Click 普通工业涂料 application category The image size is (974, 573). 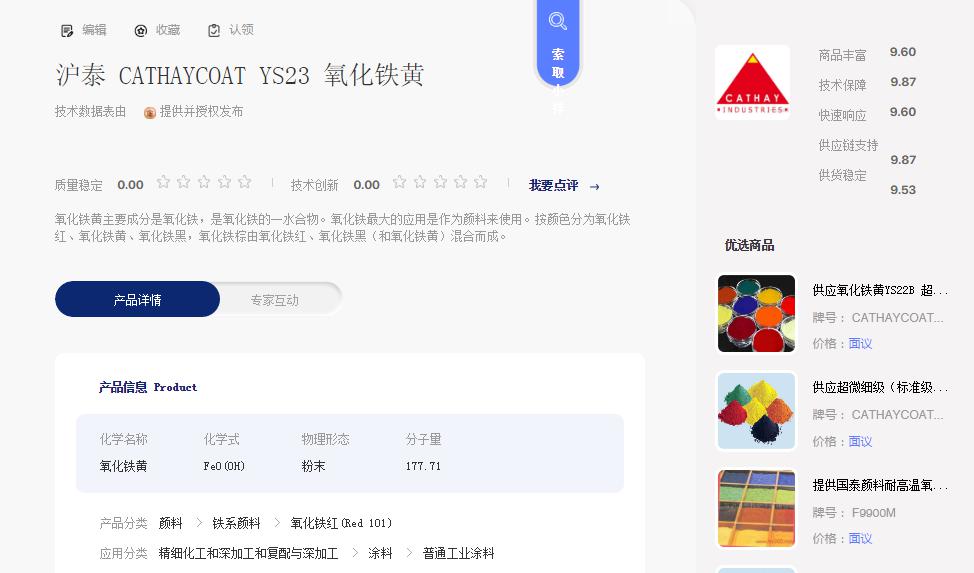pos(458,553)
